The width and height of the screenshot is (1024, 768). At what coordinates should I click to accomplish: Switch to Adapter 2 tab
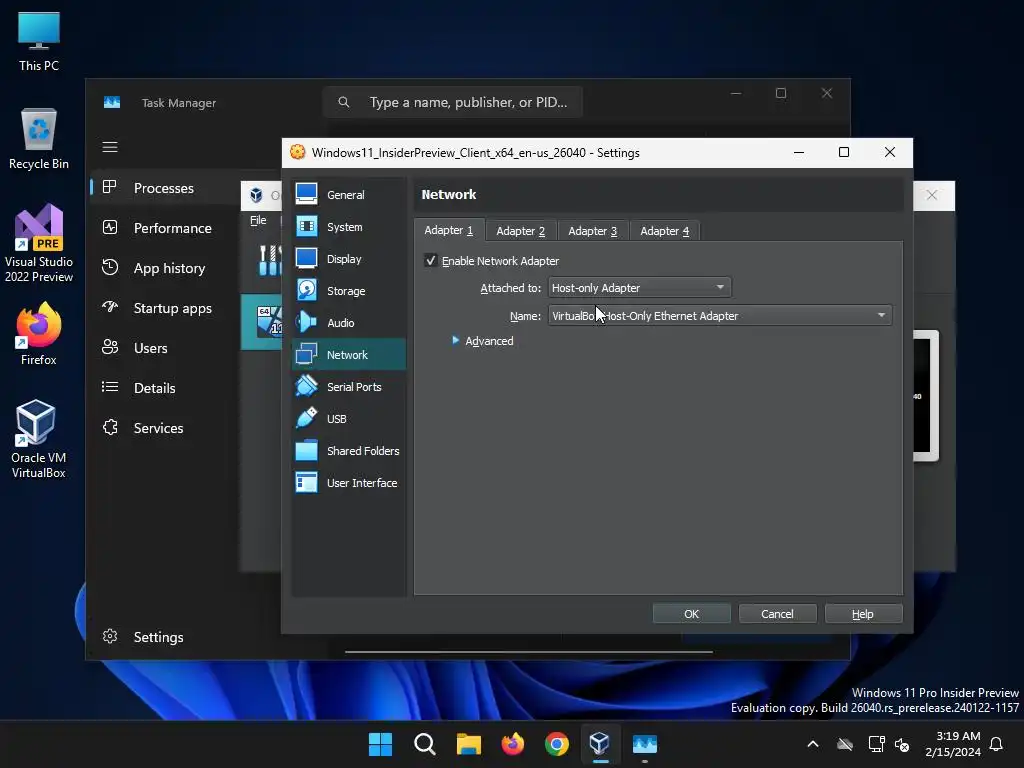pyautogui.click(x=520, y=231)
